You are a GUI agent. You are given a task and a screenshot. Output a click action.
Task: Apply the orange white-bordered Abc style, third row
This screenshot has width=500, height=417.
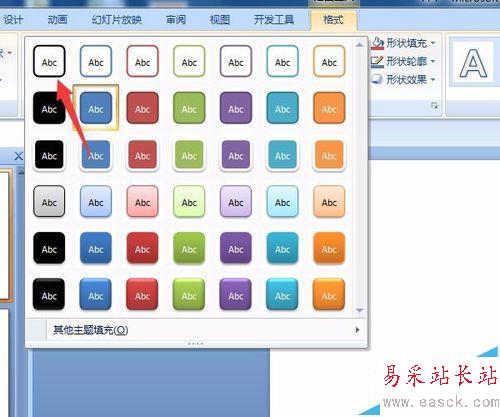(329, 155)
